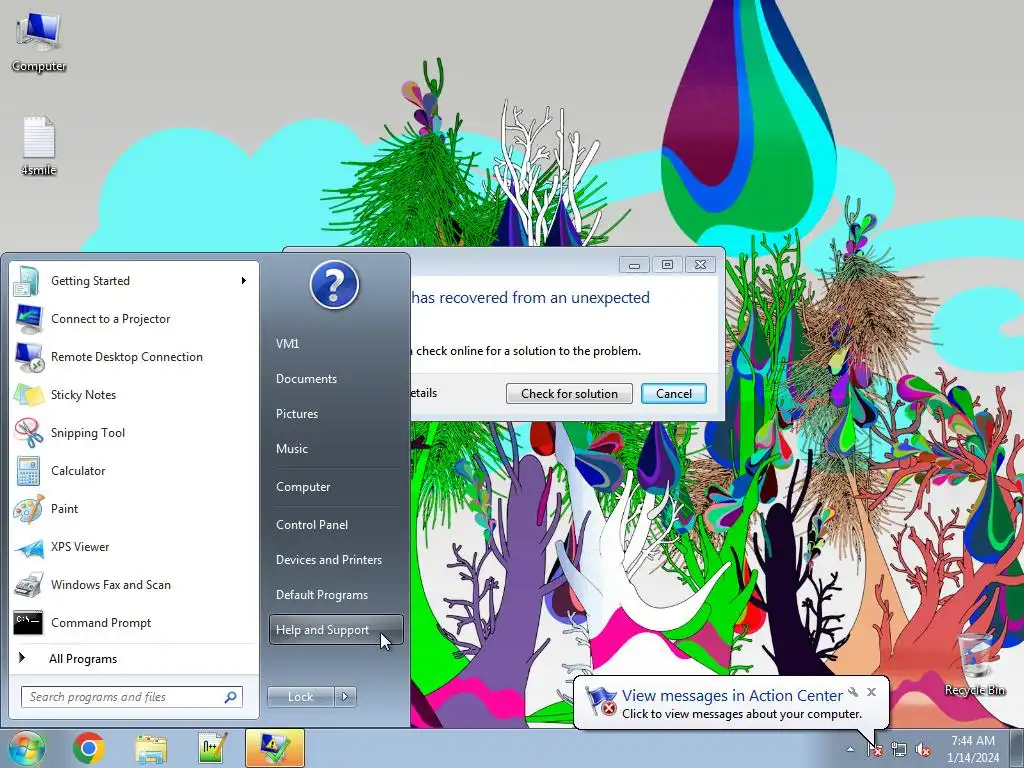This screenshot has height=768, width=1024.
Task: Launch the Connect to a Projector icon
Action: point(27,319)
